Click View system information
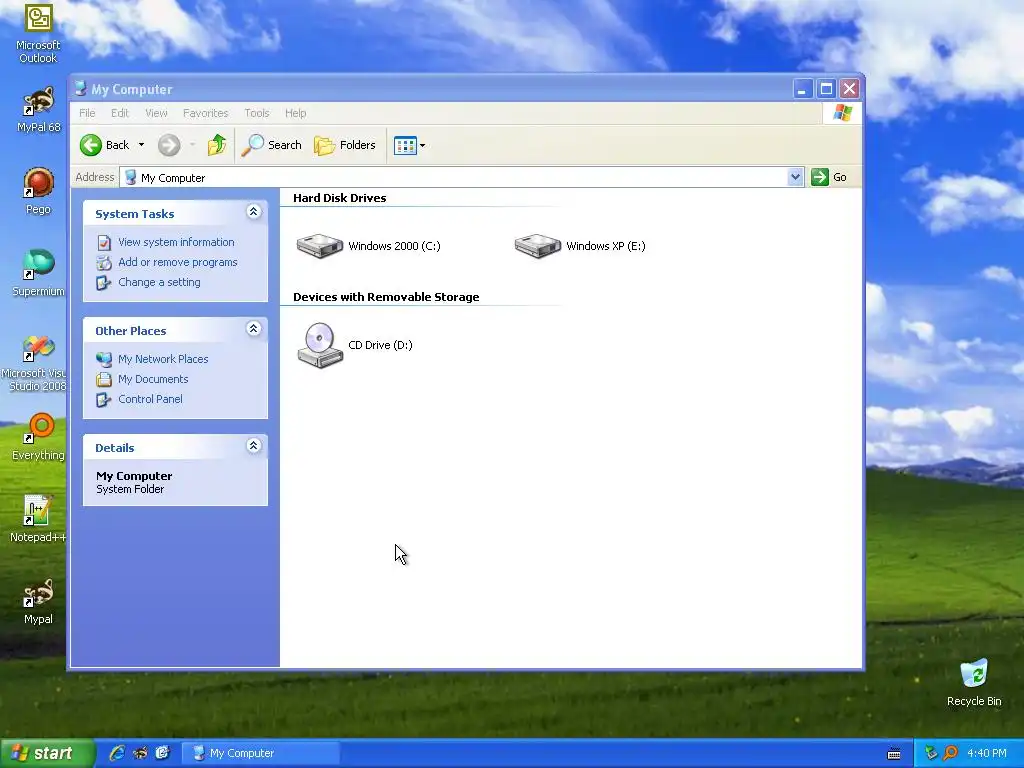This screenshot has height=768, width=1024. pos(176,242)
